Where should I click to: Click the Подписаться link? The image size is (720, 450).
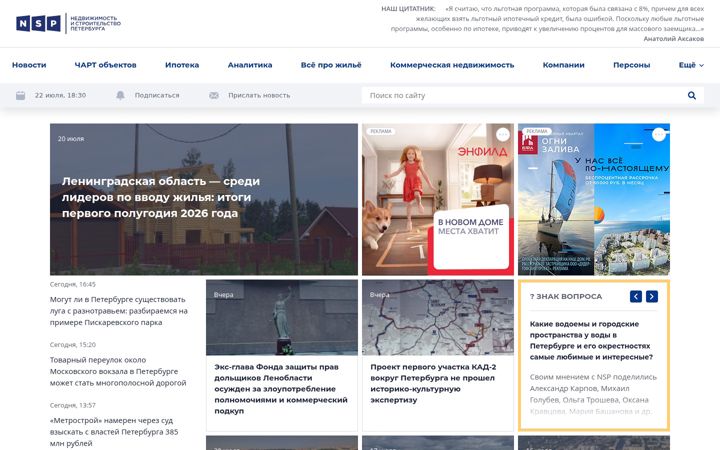click(x=157, y=96)
